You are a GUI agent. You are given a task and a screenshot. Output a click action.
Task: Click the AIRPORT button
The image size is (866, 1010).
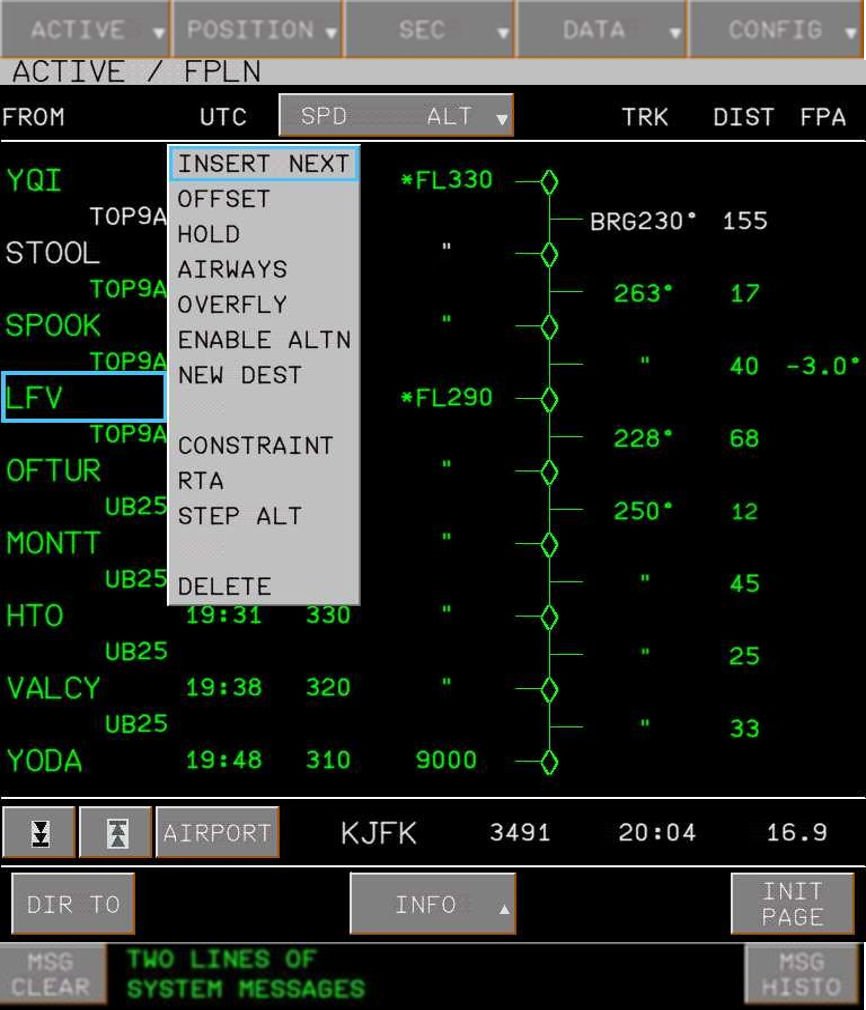click(x=217, y=832)
